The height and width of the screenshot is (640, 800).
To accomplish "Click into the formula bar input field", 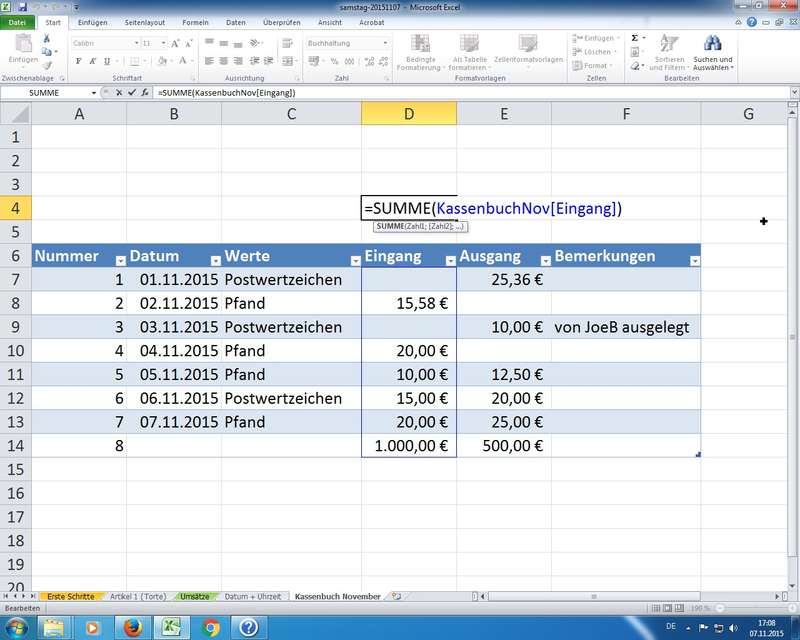I will (450, 92).
